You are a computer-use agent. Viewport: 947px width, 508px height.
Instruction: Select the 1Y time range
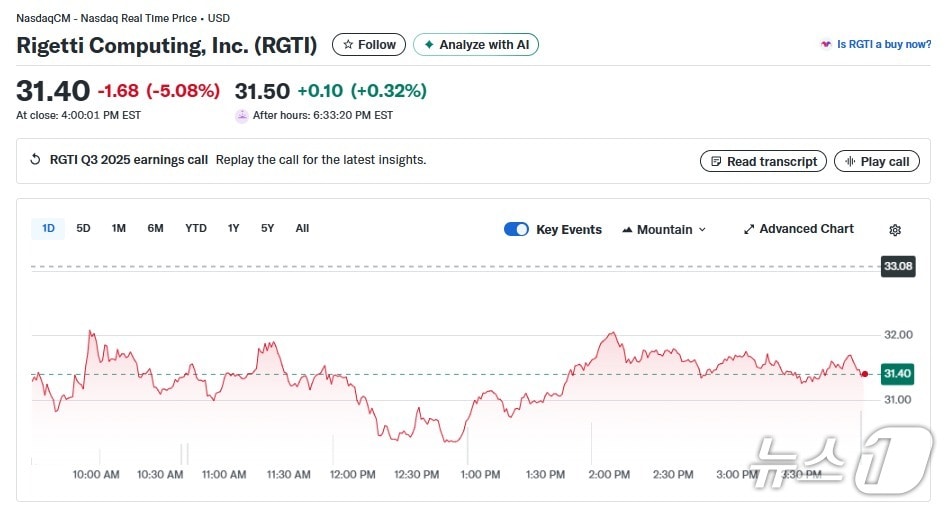pyautogui.click(x=233, y=228)
